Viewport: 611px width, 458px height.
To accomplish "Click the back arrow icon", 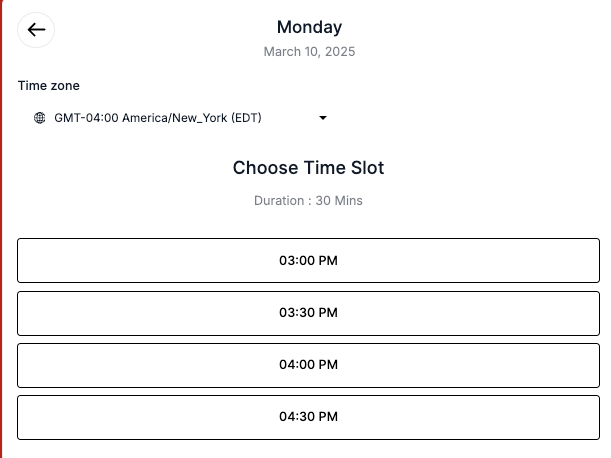I will pyautogui.click(x=36, y=30).
